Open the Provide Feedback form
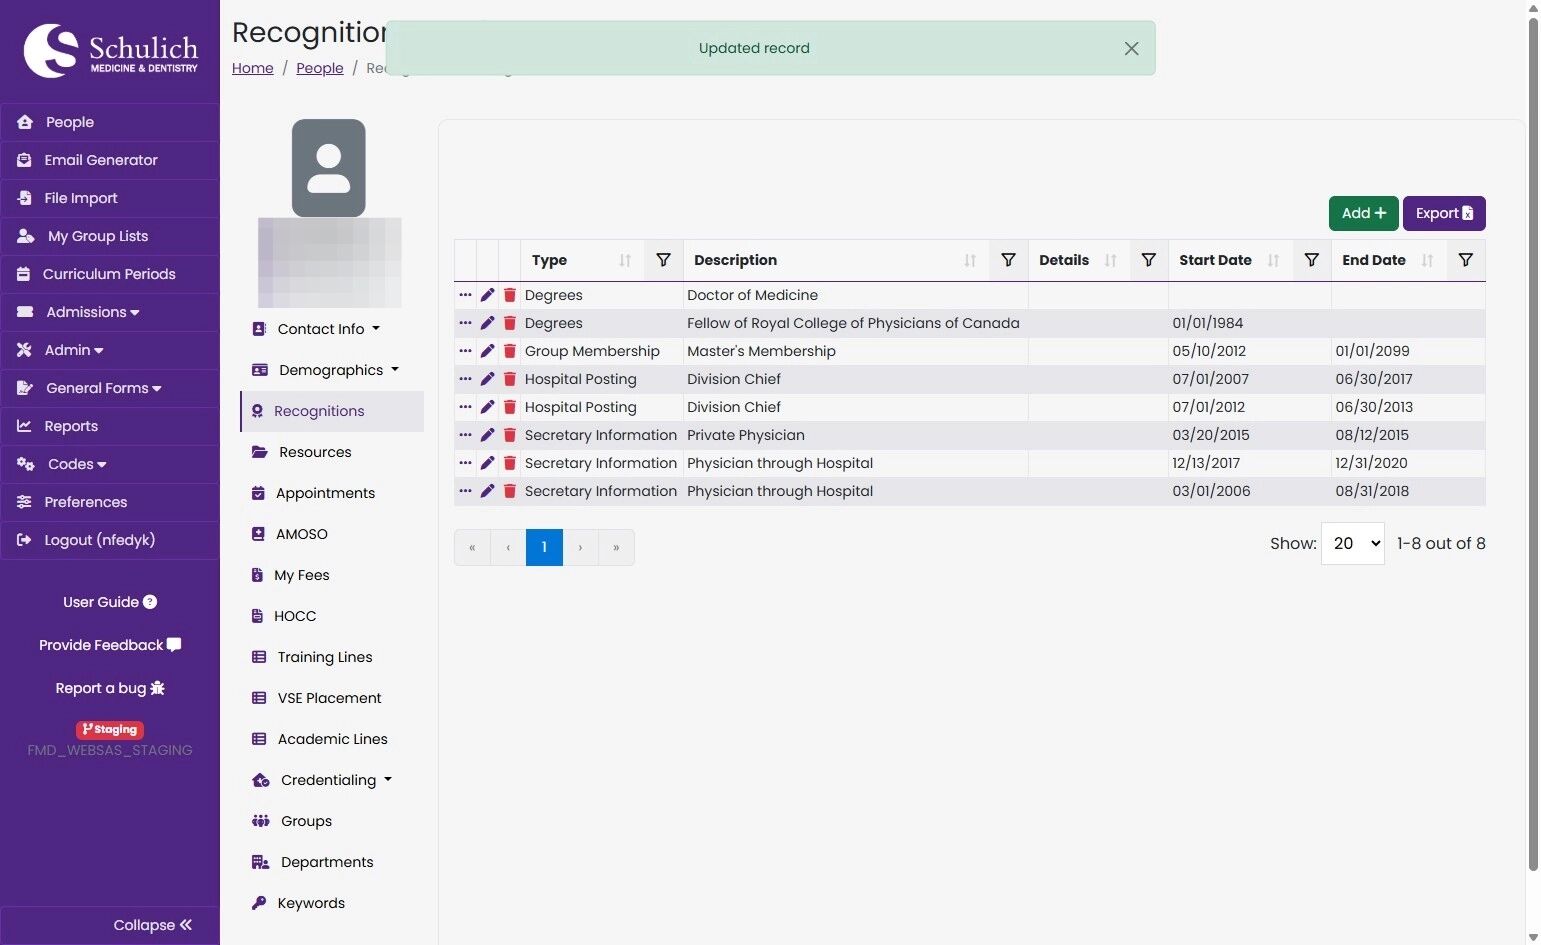The image size is (1541, 945). [x=110, y=645]
